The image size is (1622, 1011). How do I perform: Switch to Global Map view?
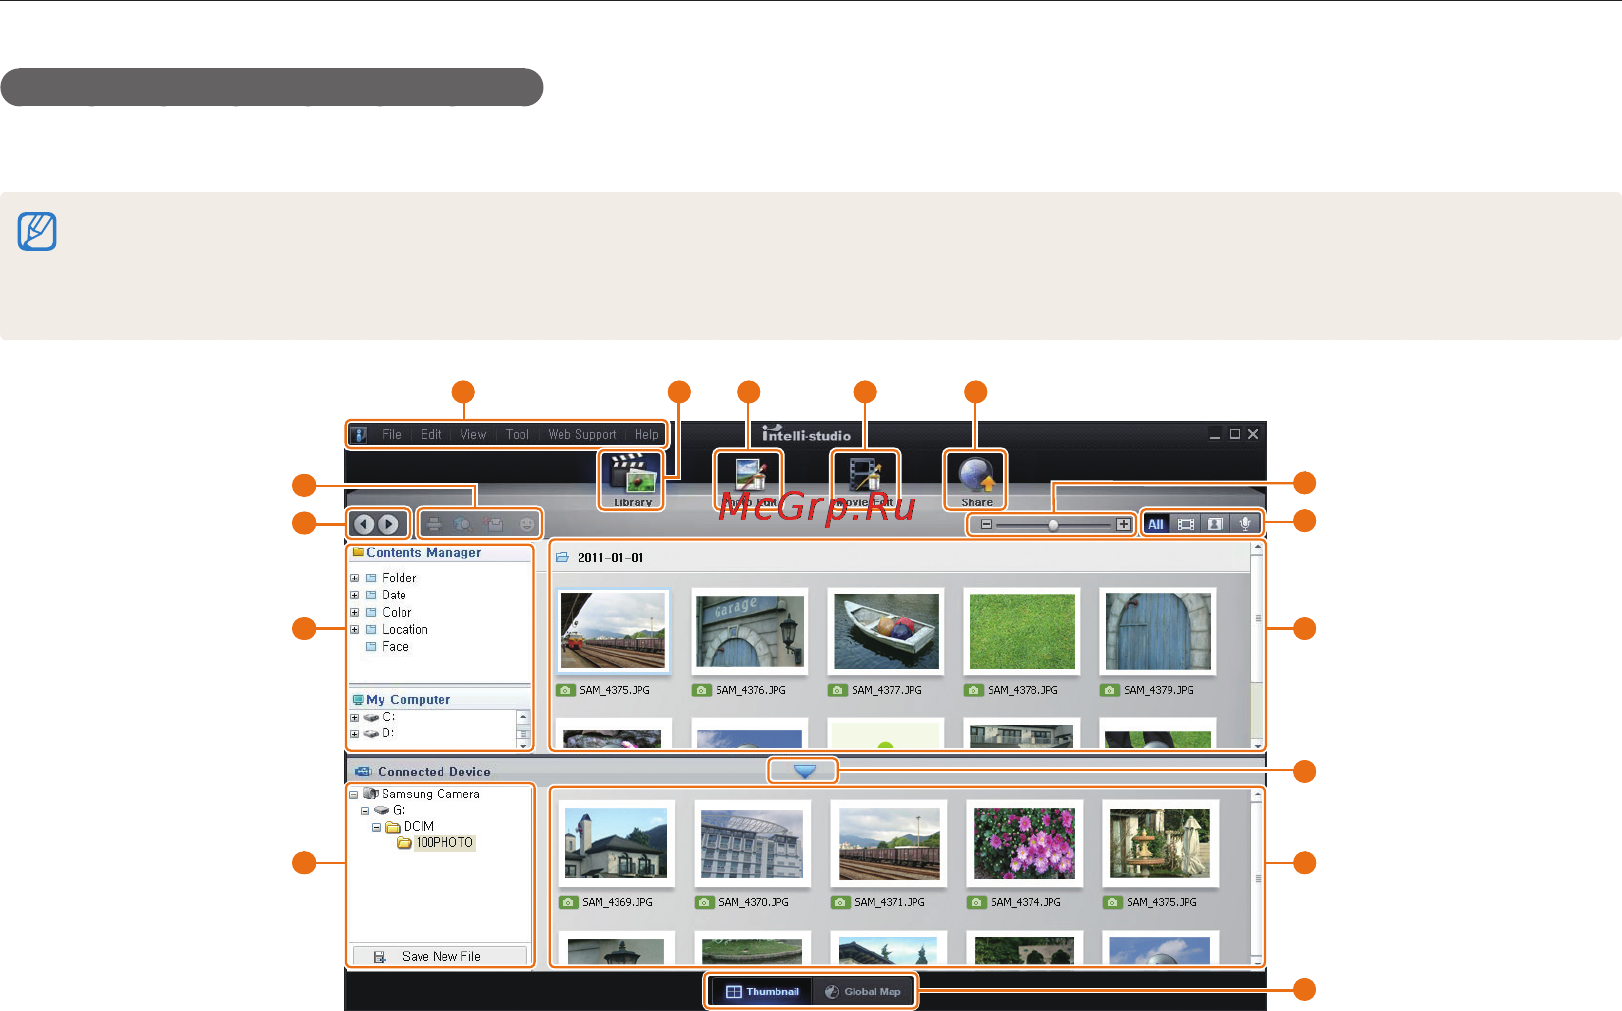863,992
